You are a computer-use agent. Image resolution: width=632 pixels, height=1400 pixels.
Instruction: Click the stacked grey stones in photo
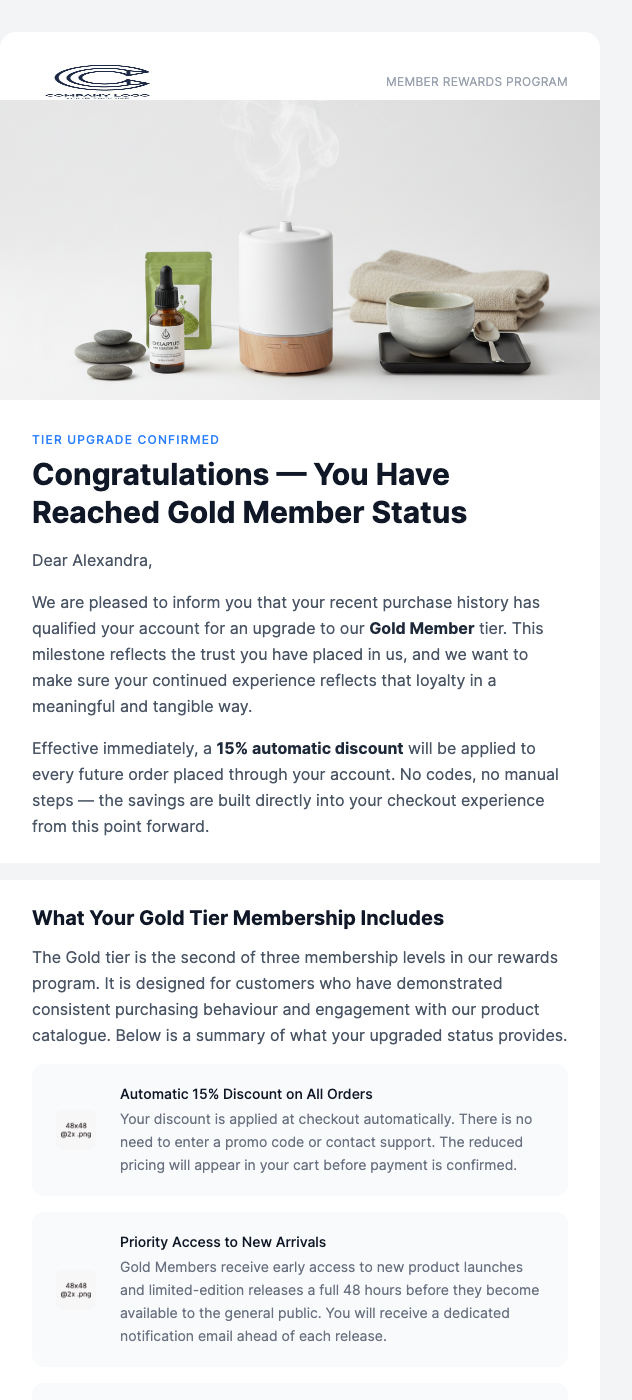coord(109,352)
